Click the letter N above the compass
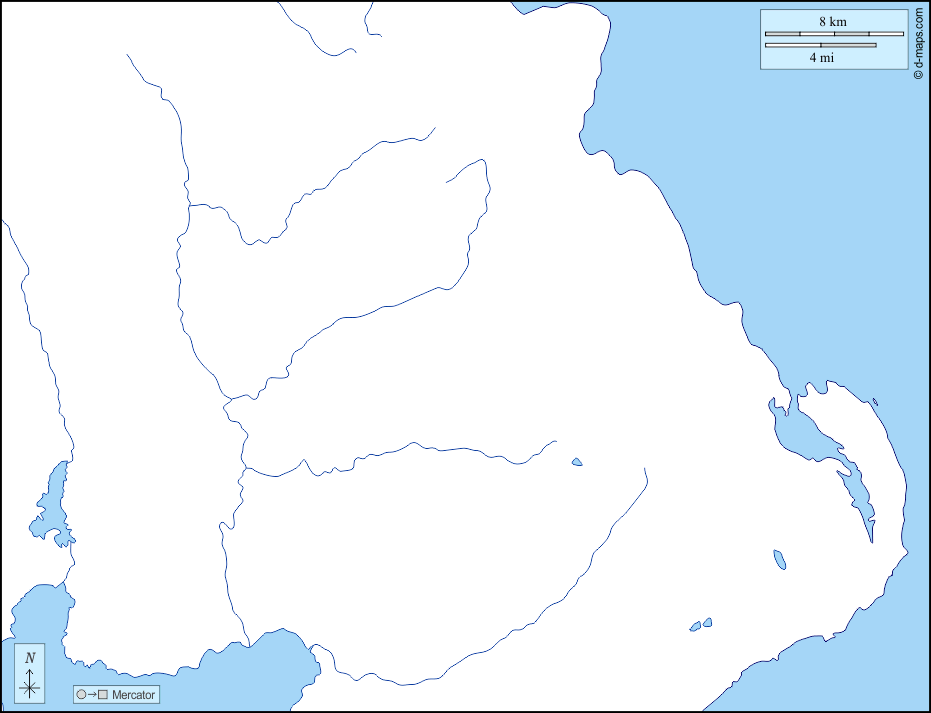931x713 pixels. pyautogui.click(x=30, y=658)
